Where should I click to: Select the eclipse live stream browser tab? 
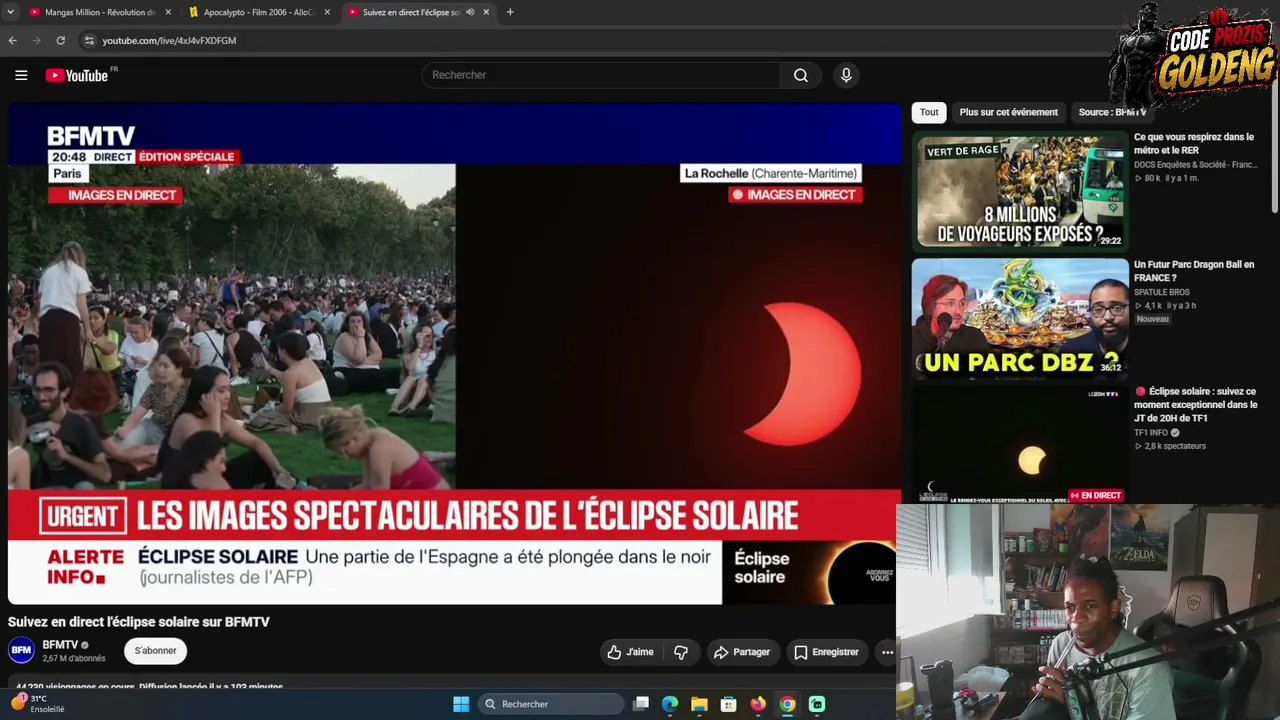click(x=417, y=12)
